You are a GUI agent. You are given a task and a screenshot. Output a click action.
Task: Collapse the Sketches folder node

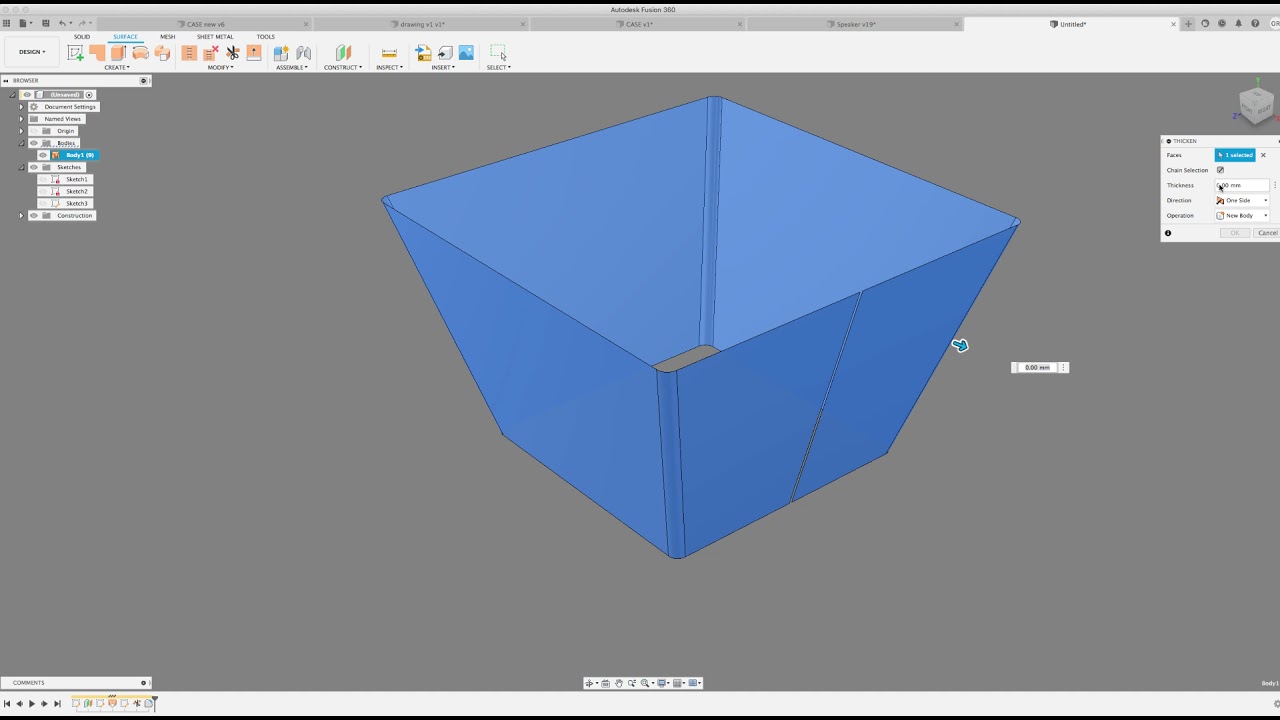(21, 167)
